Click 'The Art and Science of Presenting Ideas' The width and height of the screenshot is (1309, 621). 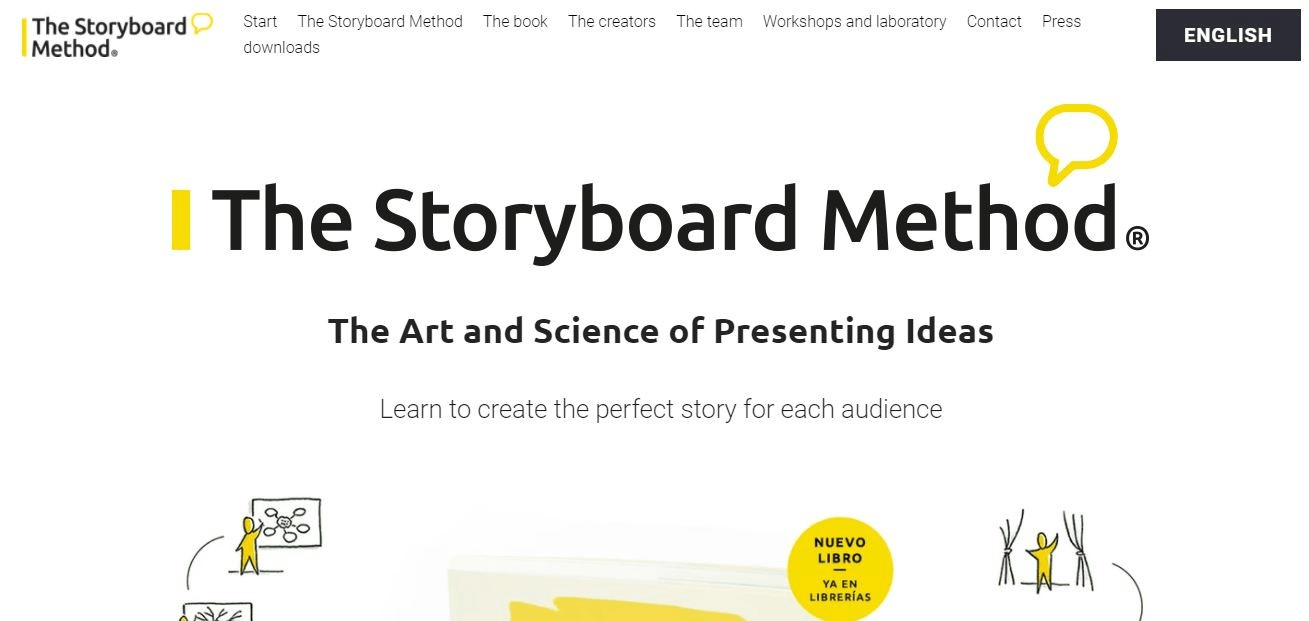point(660,331)
